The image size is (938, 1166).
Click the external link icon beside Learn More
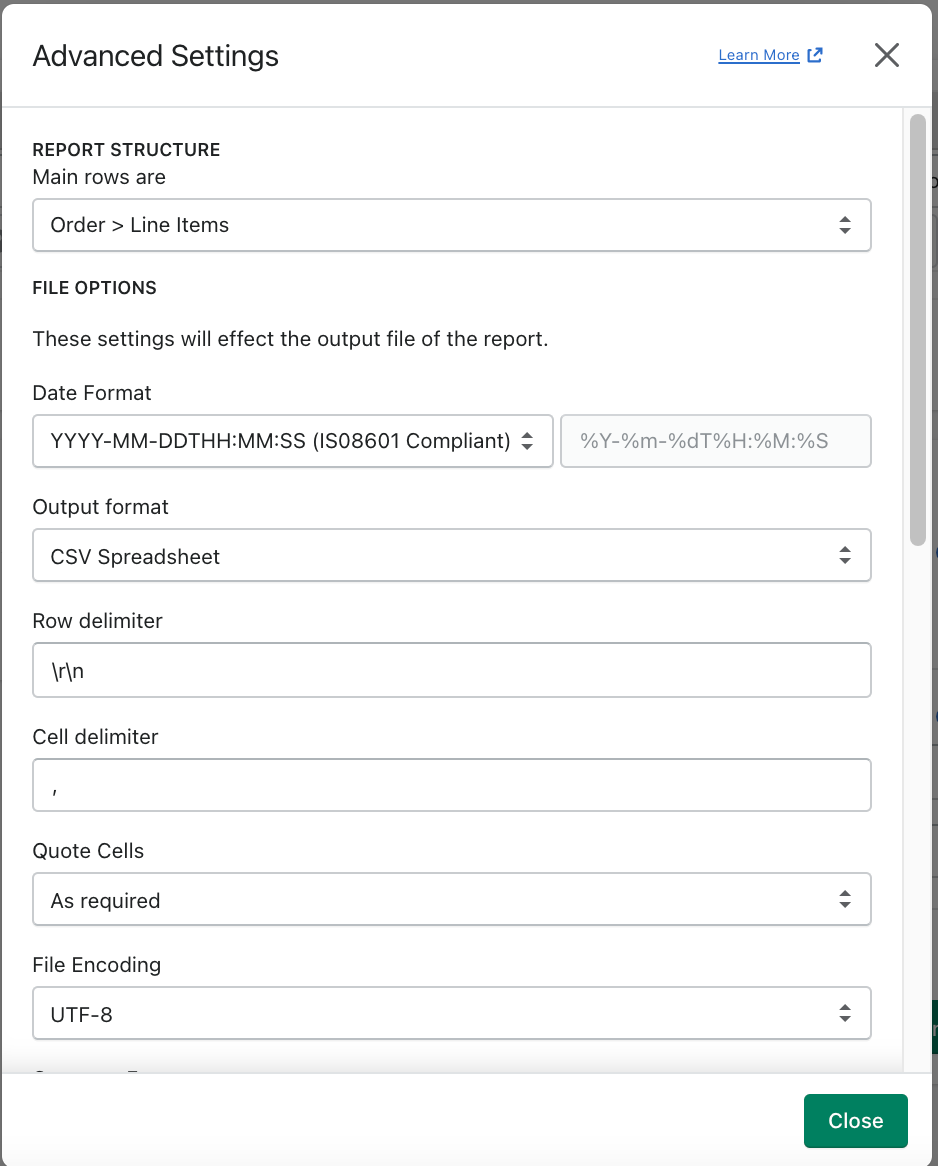pyautogui.click(x=815, y=55)
